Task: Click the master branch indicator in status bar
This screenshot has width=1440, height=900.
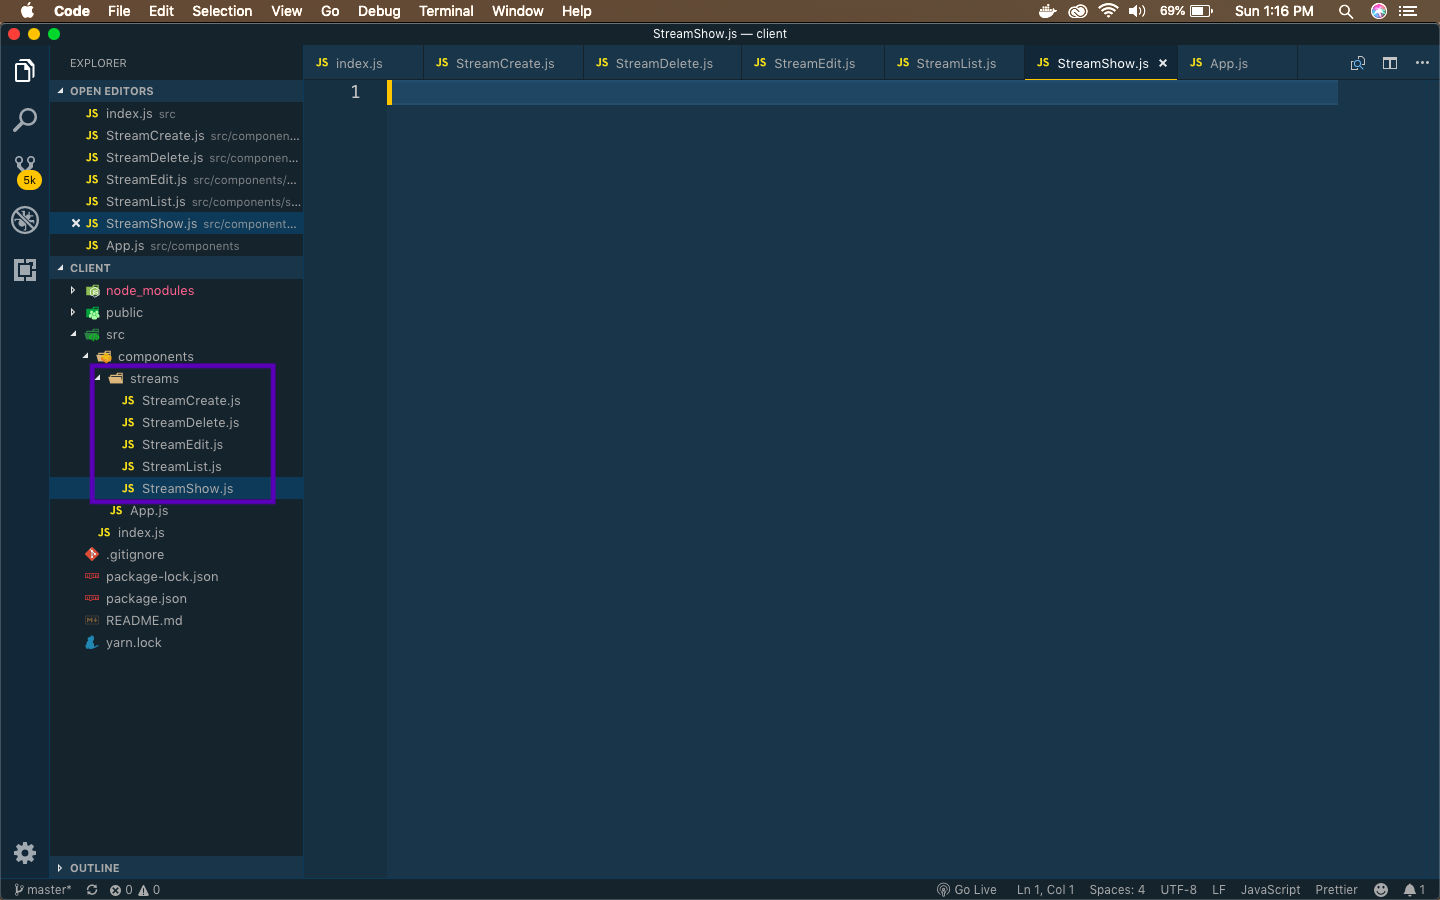Action: 43,890
